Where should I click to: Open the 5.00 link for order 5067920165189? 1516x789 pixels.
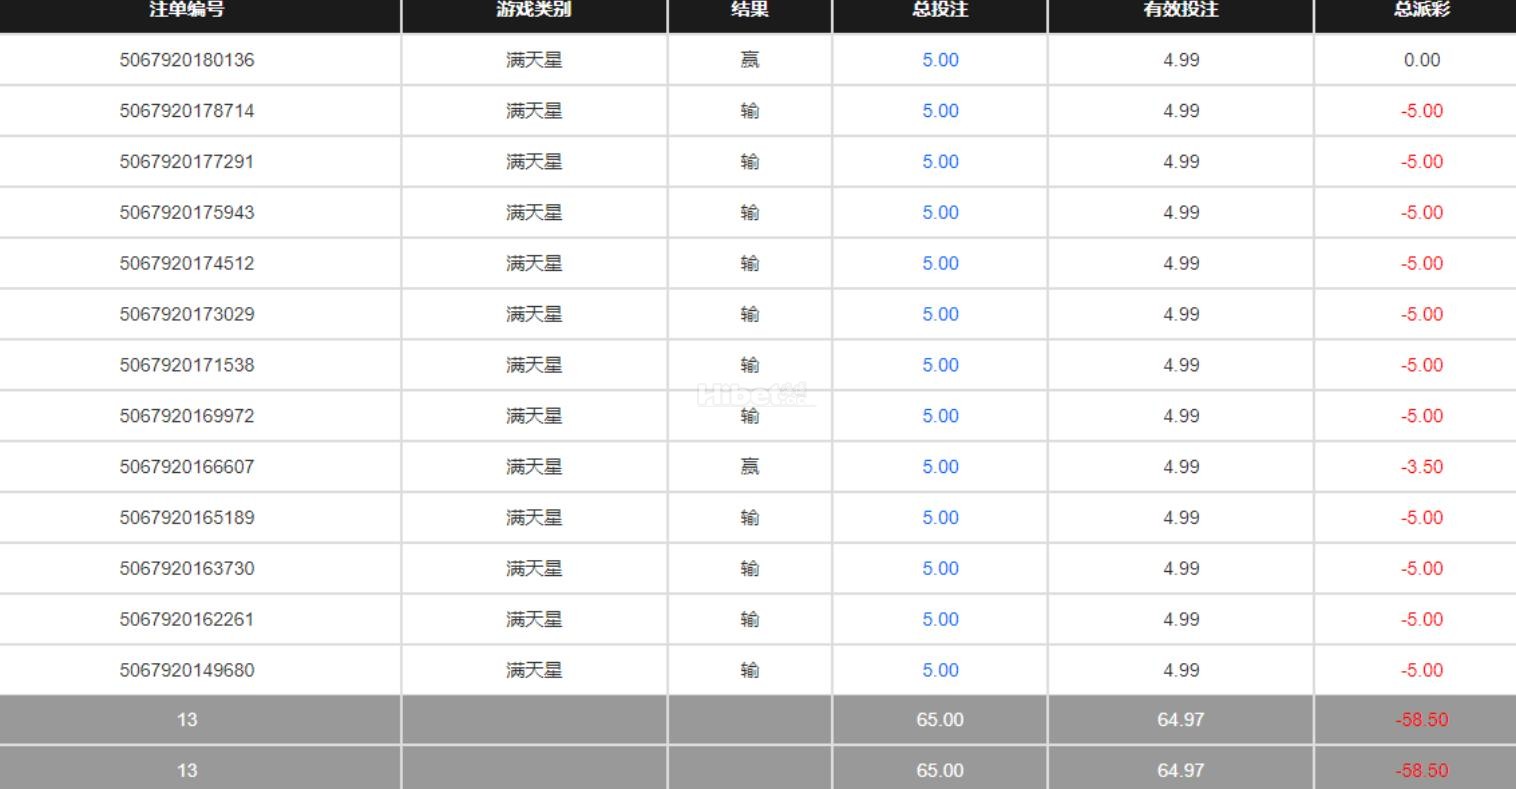coord(940,518)
